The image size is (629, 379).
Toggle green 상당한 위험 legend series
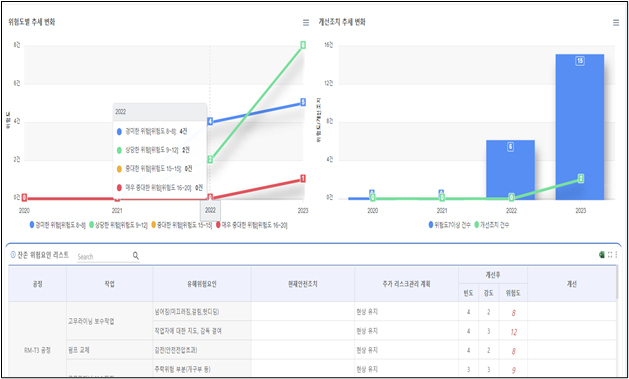pos(119,225)
